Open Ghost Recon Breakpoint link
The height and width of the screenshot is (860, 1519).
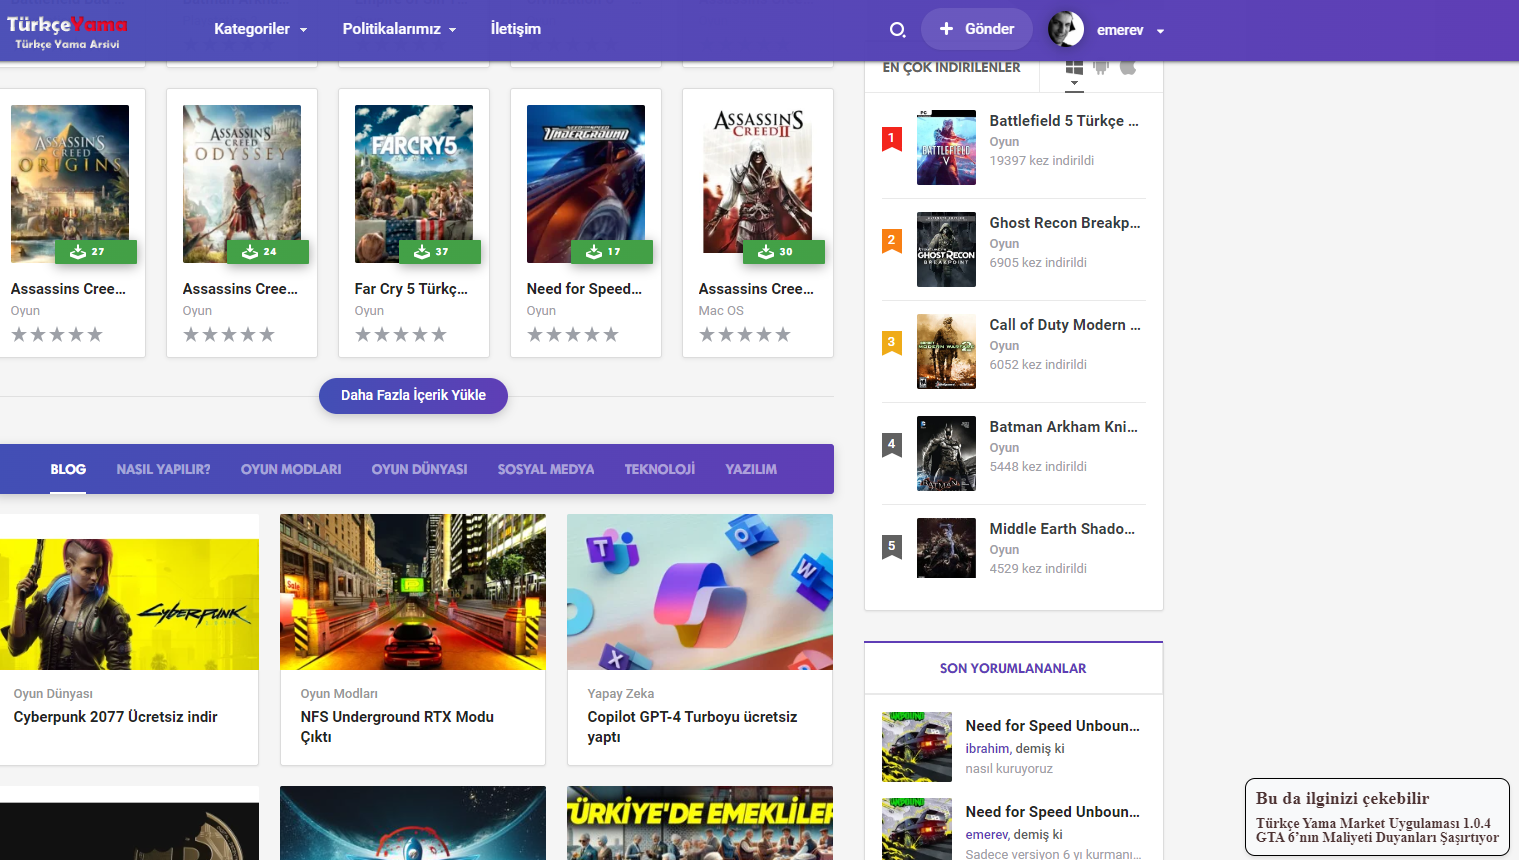(1065, 223)
